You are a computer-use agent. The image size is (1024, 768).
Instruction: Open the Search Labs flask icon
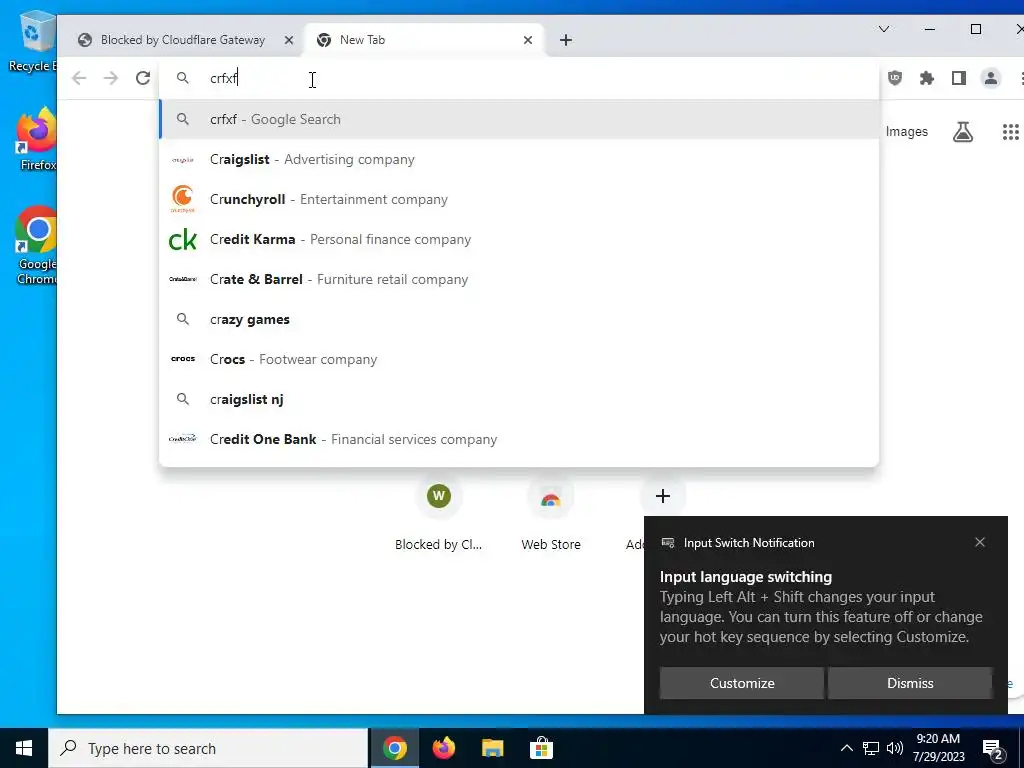point(963,132)
